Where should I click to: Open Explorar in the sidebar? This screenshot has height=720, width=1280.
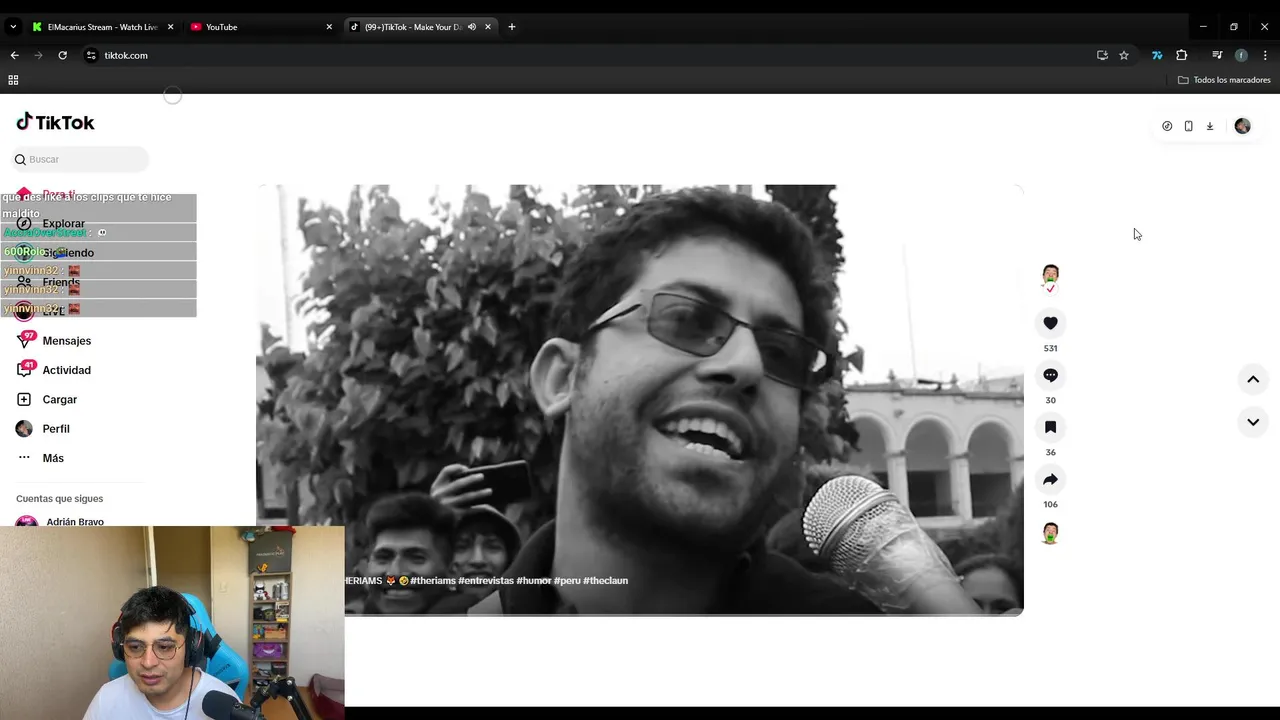pos(63,224)
